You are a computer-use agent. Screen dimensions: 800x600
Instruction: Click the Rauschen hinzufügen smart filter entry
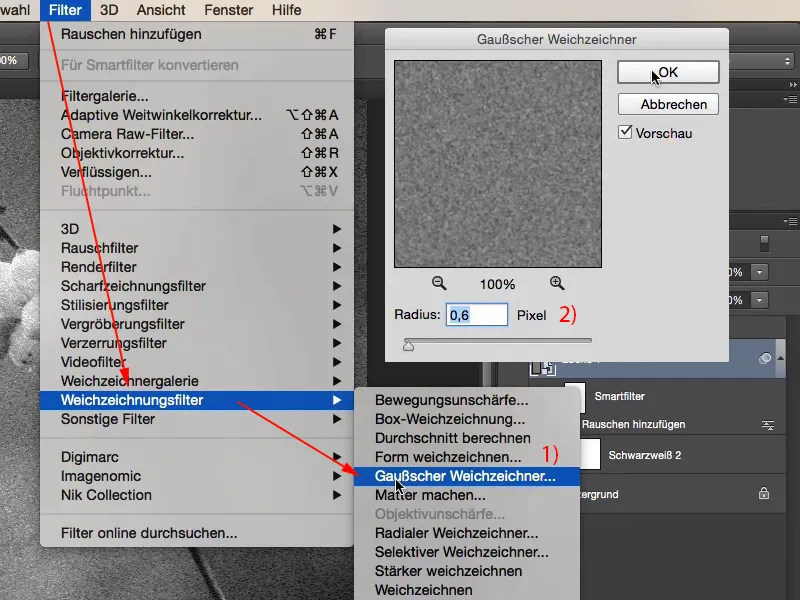coord(633,424)
